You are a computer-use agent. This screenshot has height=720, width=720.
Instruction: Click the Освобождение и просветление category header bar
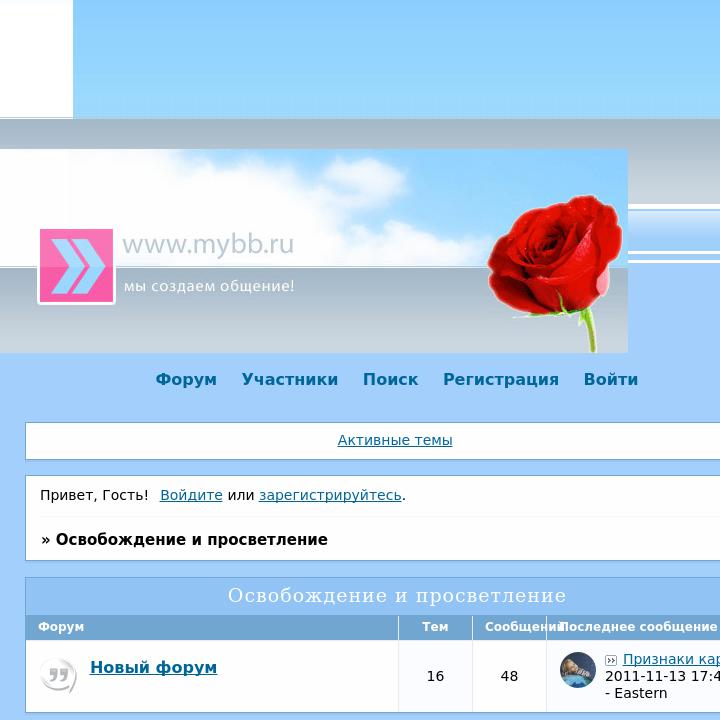coord(373,596)
